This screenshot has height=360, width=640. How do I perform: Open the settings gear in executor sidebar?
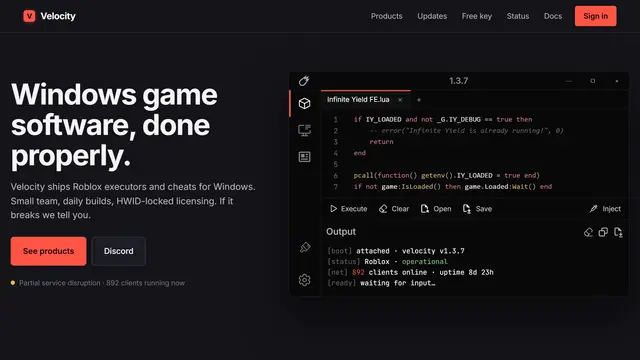(304, 280)
